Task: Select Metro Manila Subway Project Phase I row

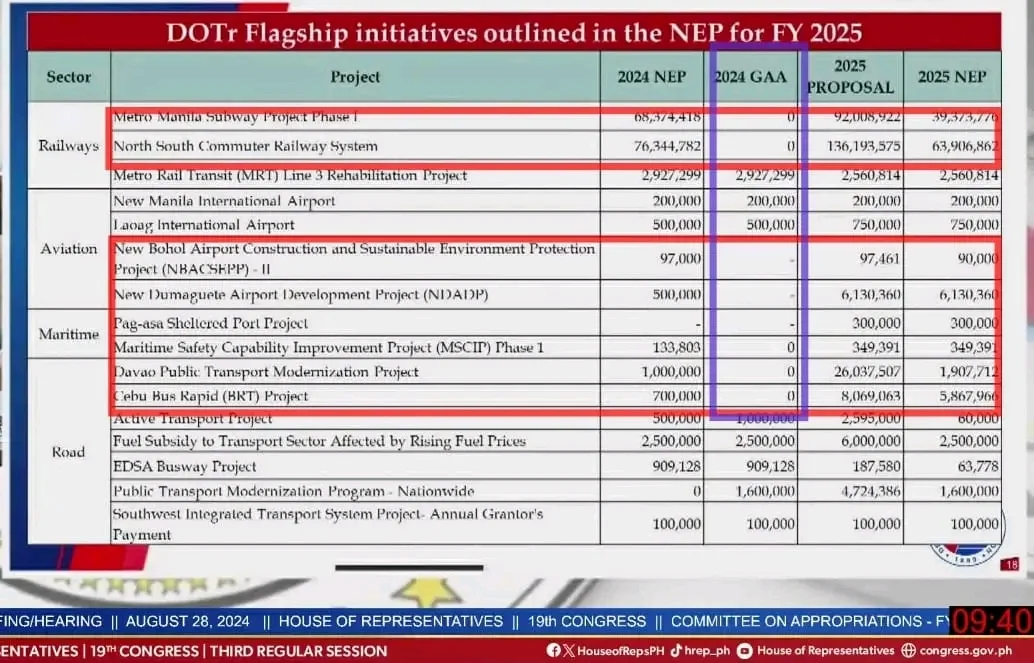Action: (556, 117)
